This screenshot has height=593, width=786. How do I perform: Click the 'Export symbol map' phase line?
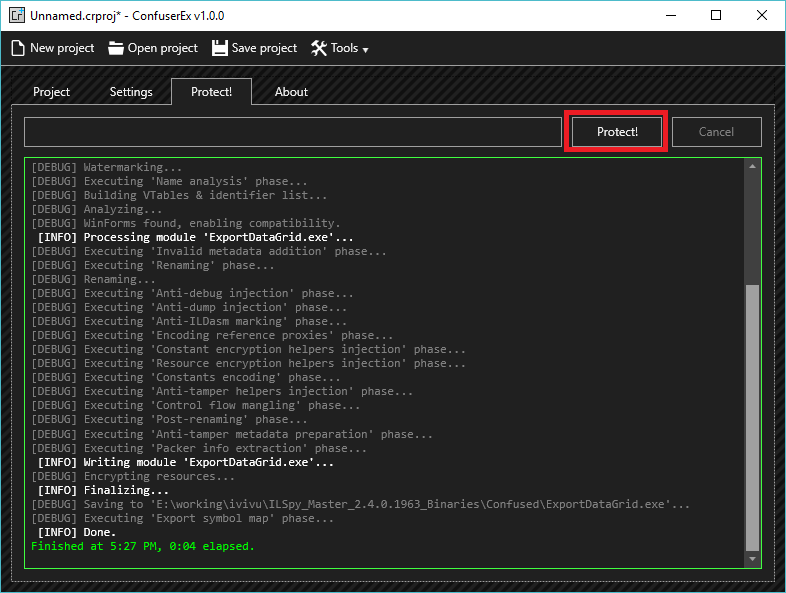click(x=182, y=518)
